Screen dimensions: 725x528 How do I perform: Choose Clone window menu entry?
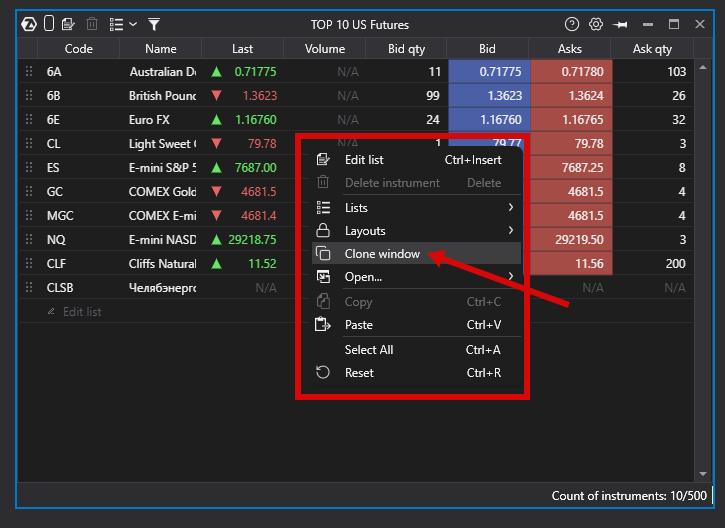click(x=416, y=253)
